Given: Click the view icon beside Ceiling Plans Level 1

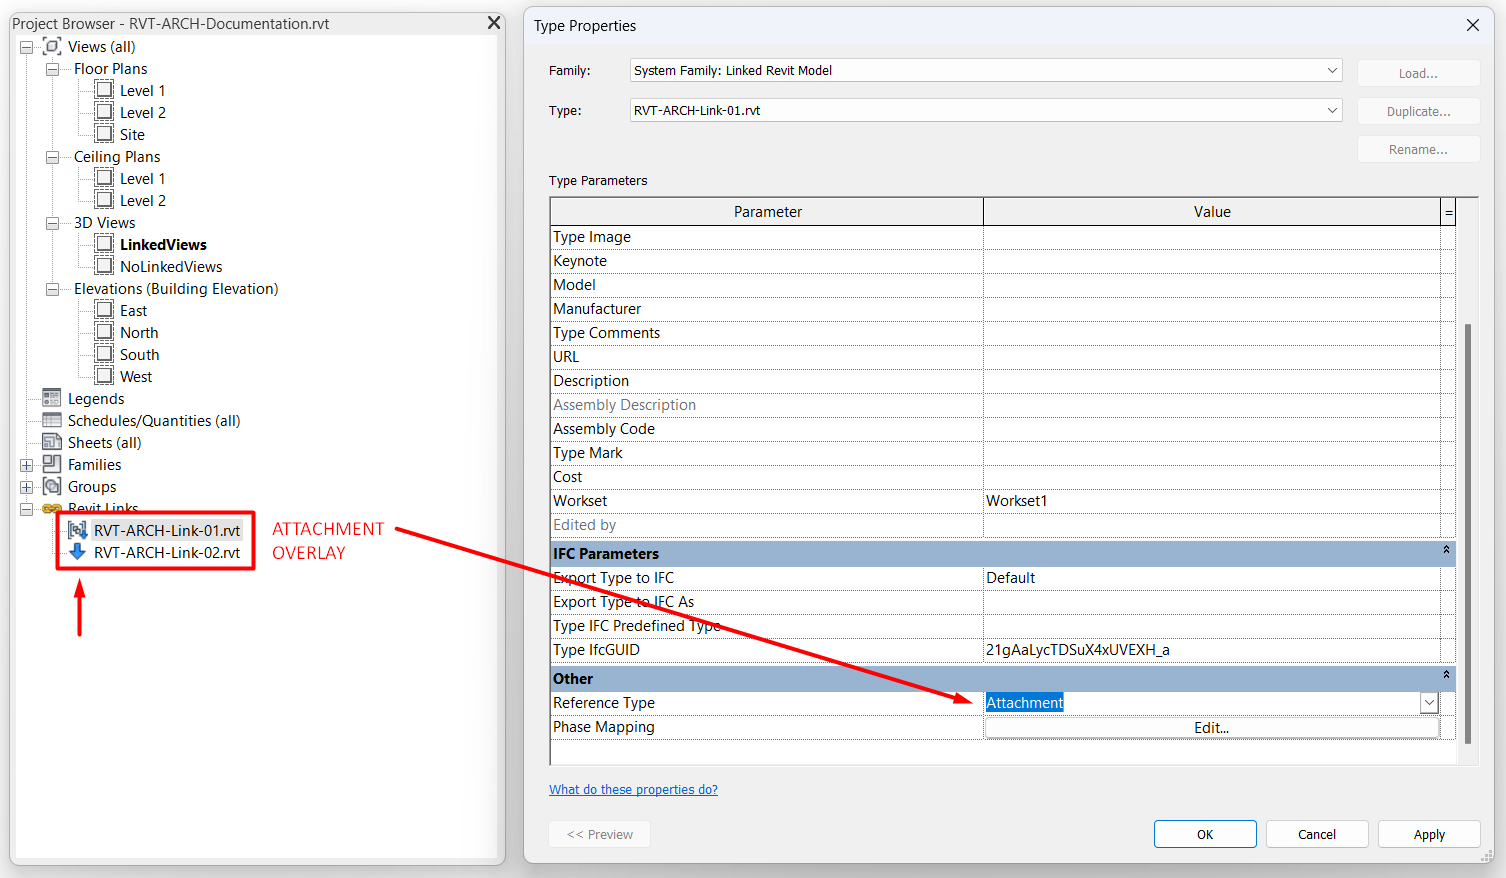Looking at the screenshot, I should pyautogui.click(x=104, y=177).
